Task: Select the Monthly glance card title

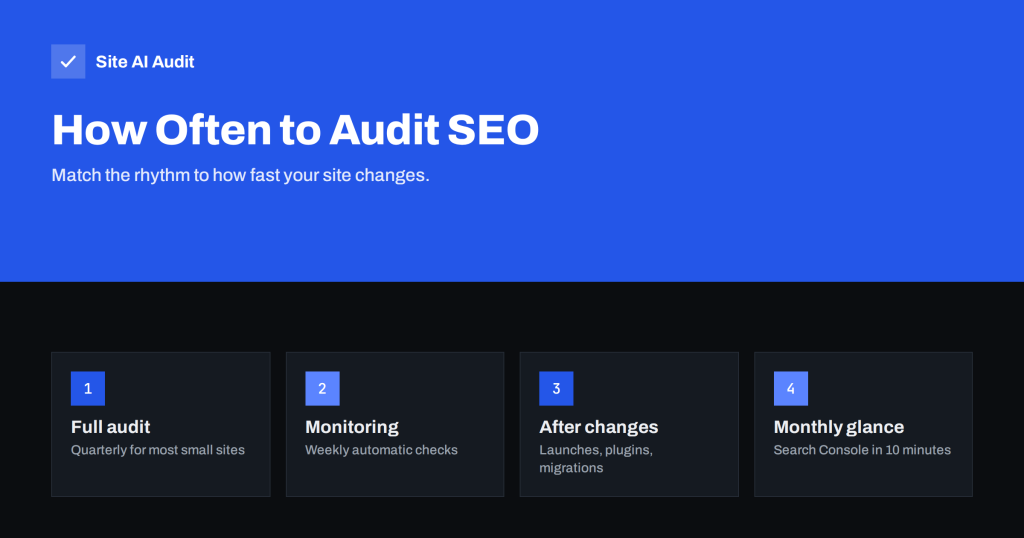Action: (839, 427)
